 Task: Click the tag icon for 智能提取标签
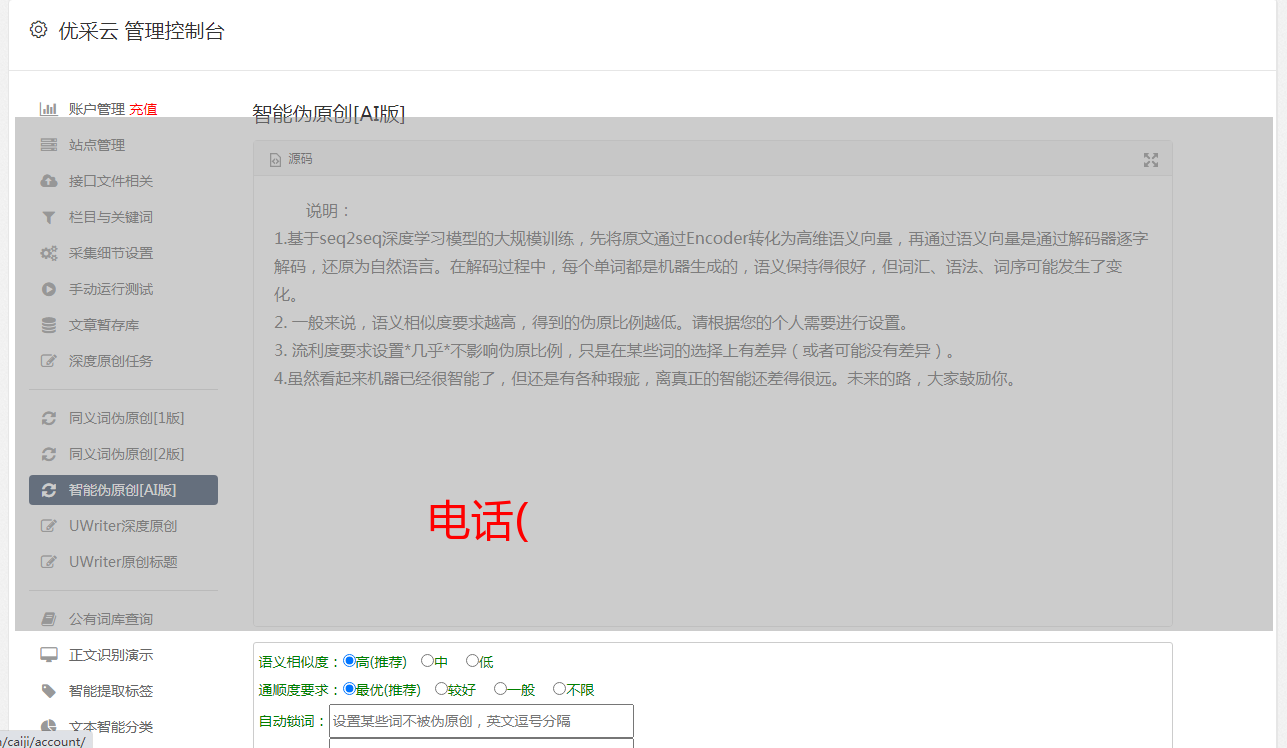48,691
